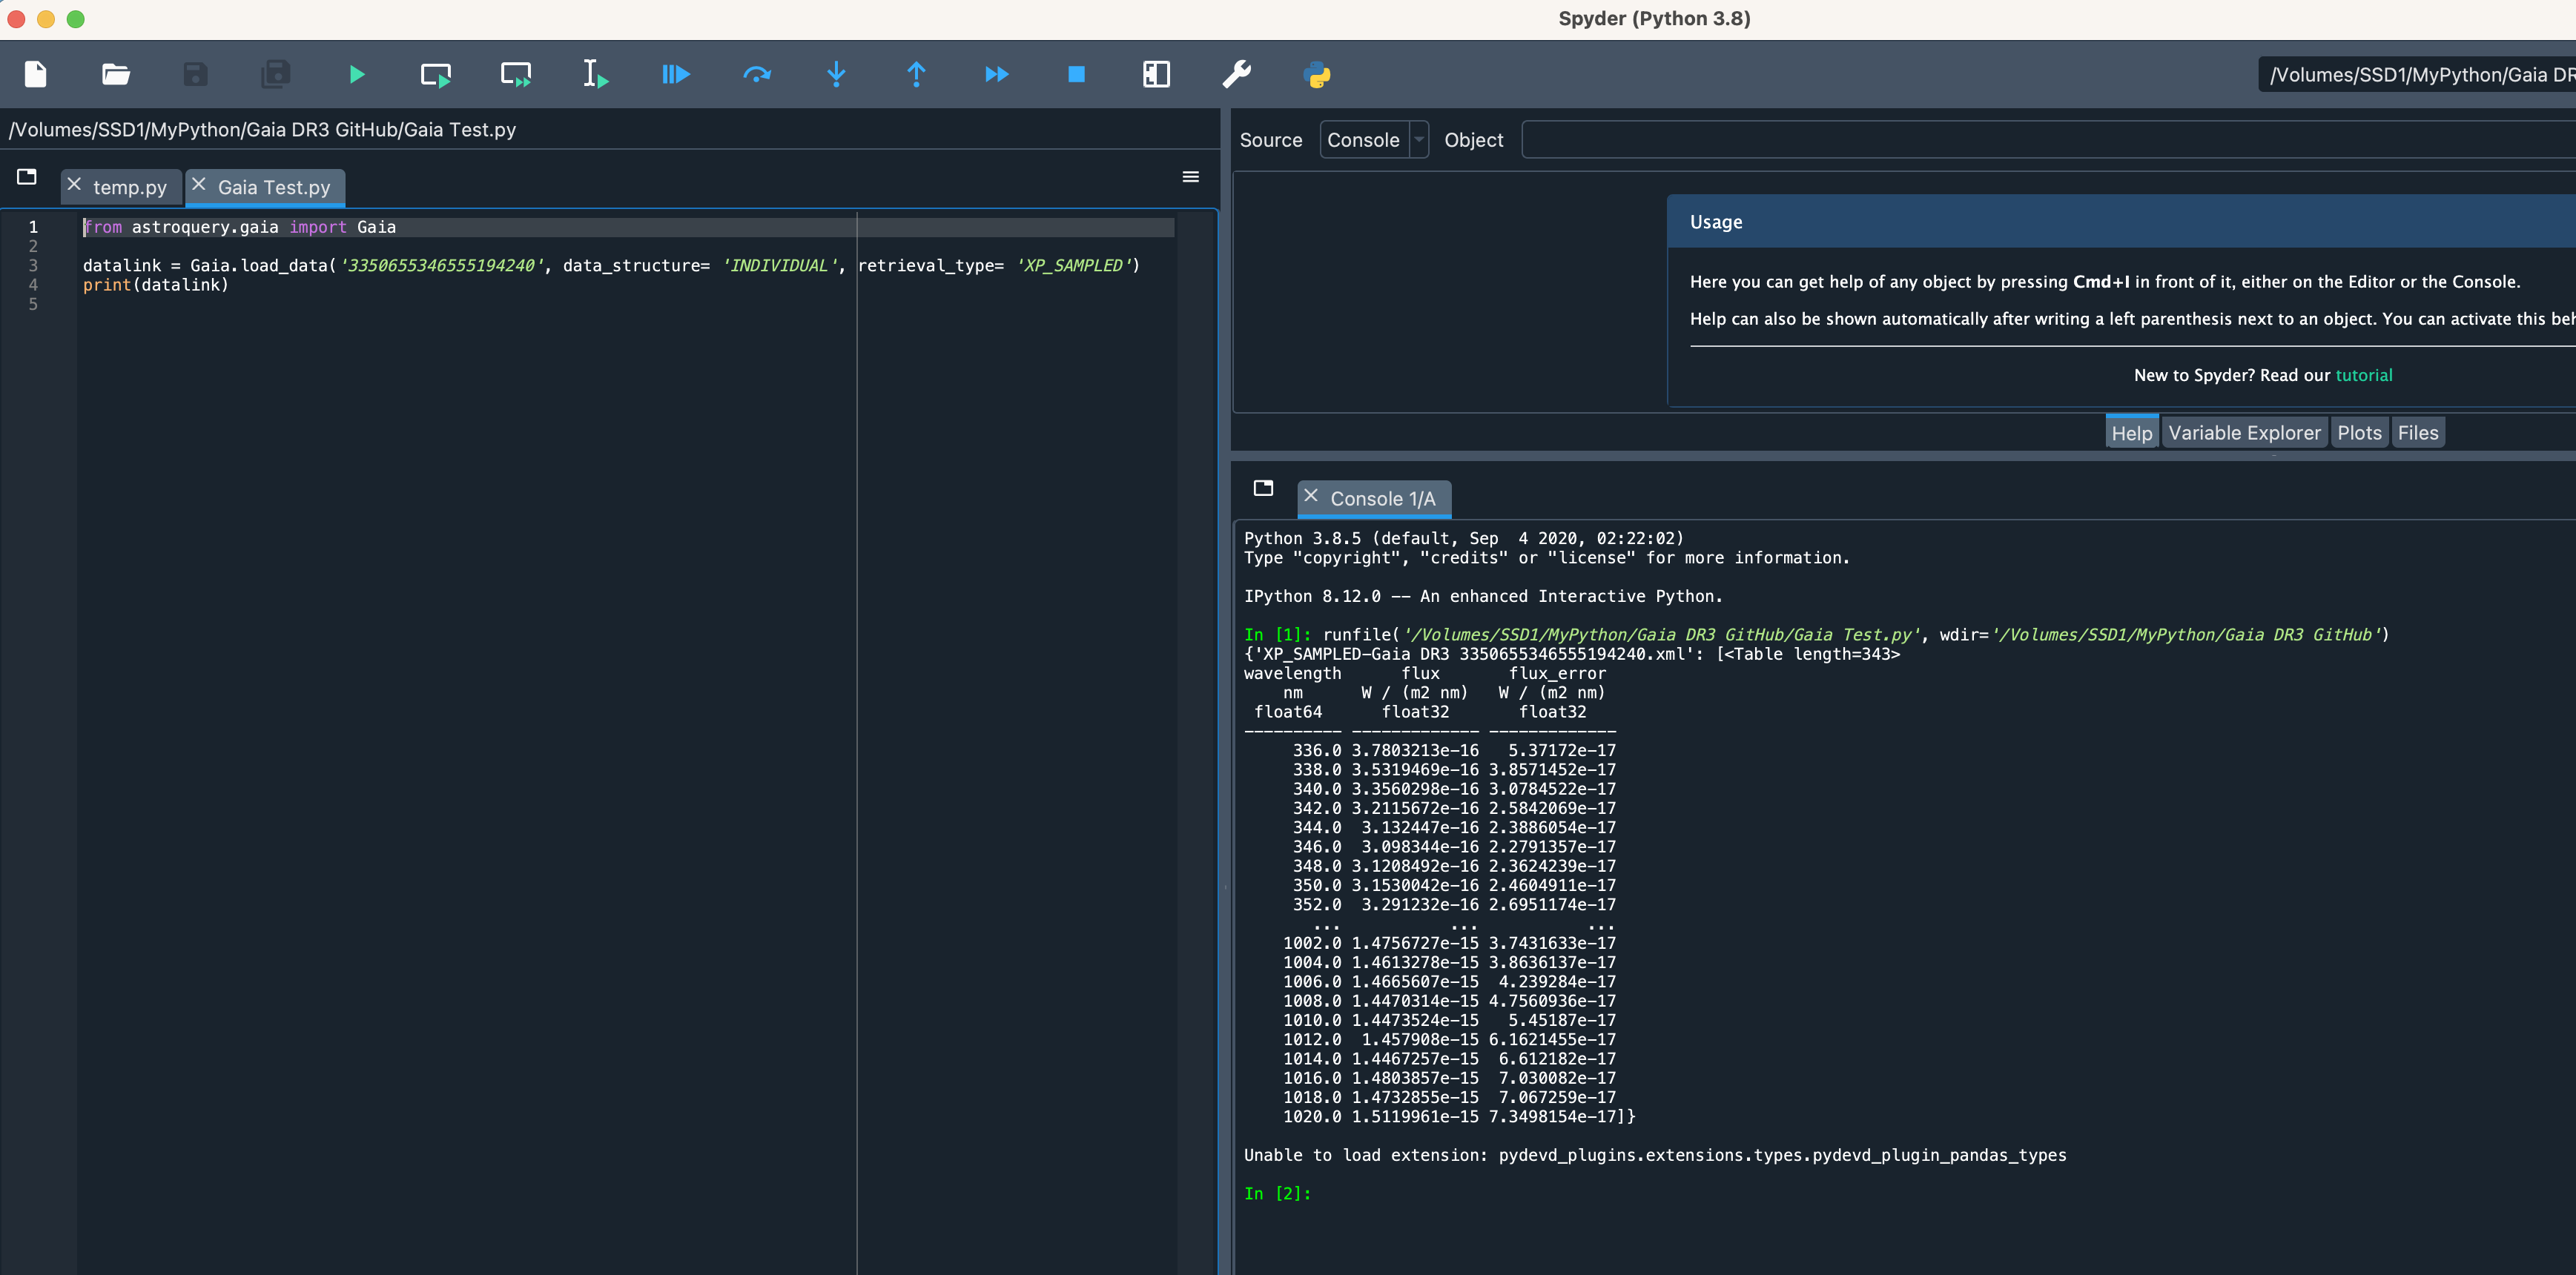Open the PYTHONPATH manager

pyautogui.click(x=1317, y=74)
